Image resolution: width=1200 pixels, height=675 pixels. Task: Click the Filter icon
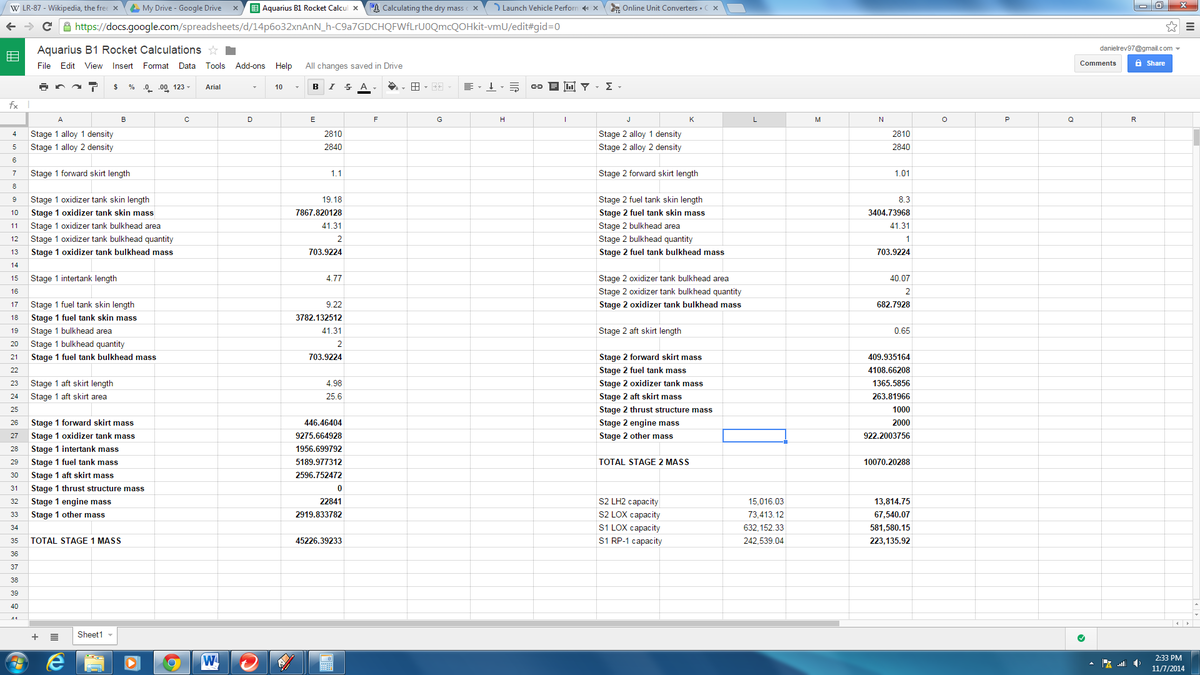587,87
